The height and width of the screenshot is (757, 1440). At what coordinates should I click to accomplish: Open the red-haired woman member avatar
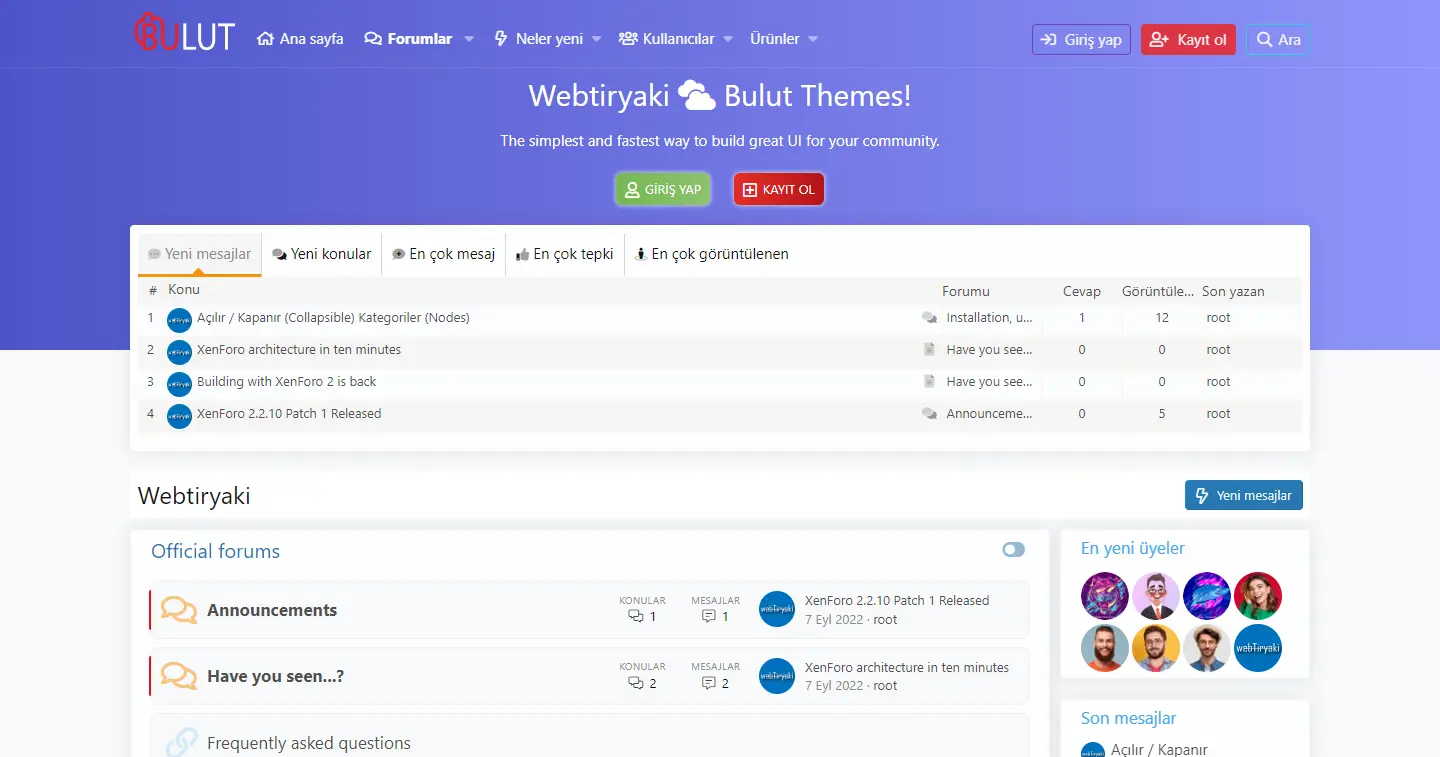point(1257,597)
